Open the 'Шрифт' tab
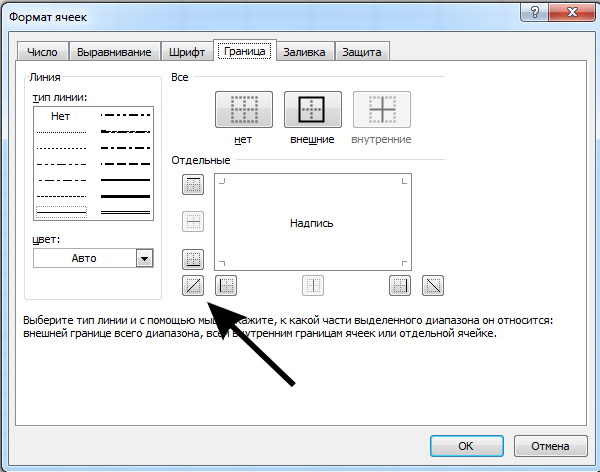 click(x=187, y=52)
